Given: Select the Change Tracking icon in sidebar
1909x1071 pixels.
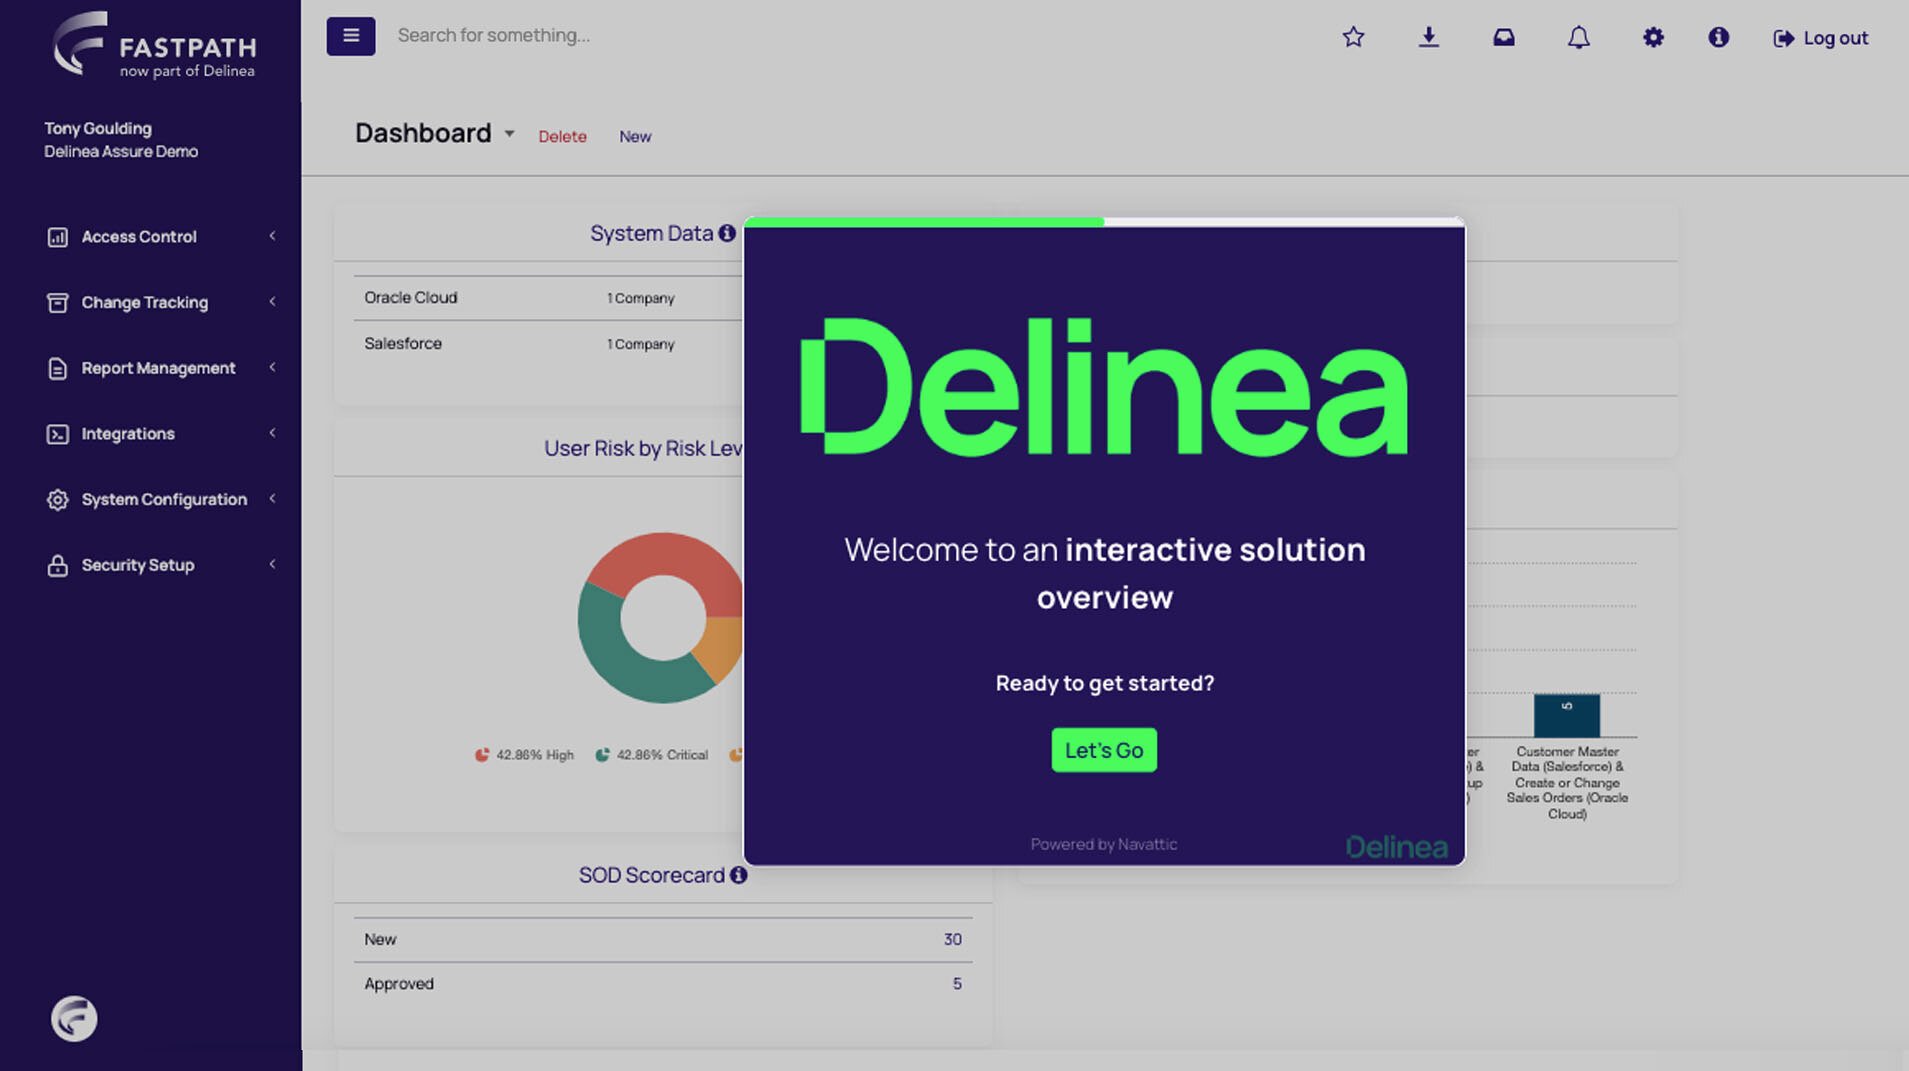Looking at the screenshot, I should (x=57, y=302).
